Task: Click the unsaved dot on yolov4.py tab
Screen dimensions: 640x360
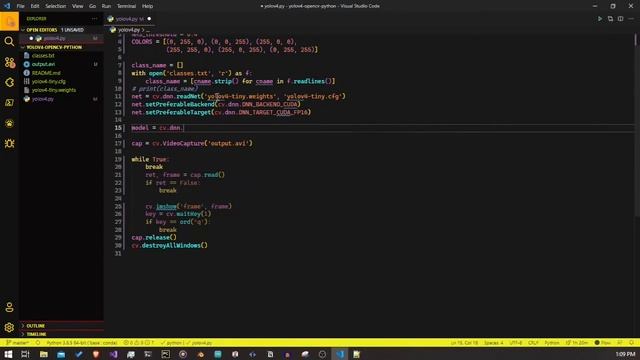Action: (x=149, y=19)
